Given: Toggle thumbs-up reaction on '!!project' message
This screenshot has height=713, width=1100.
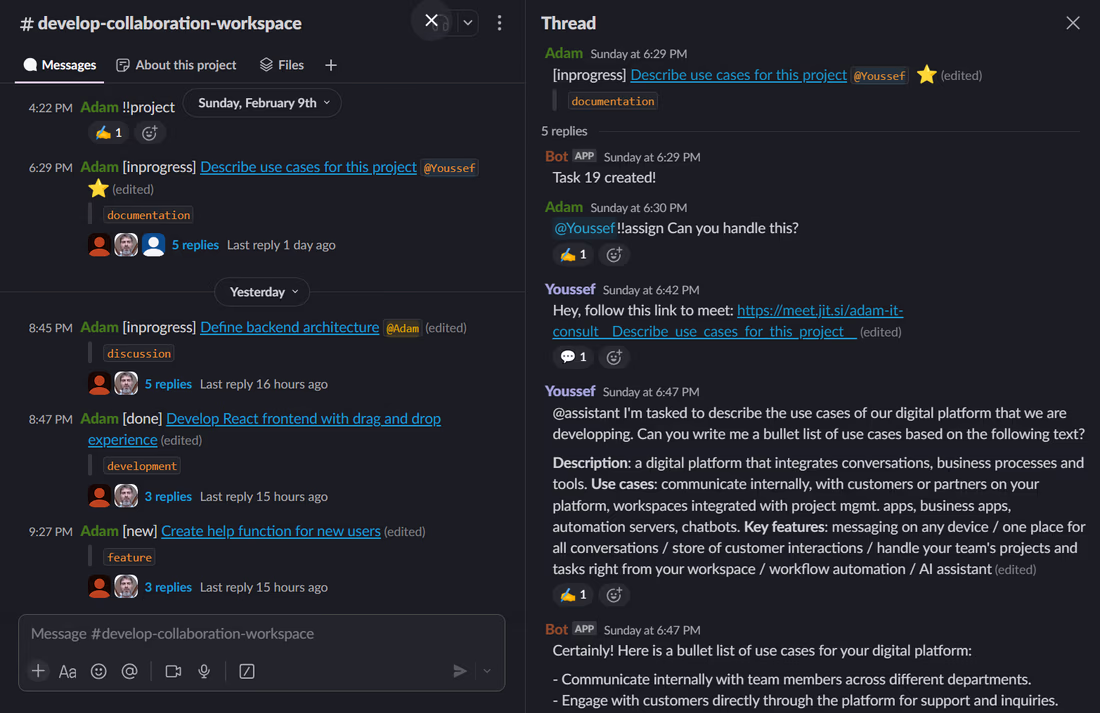Looking at the screenshot, I should click(108, 133).
